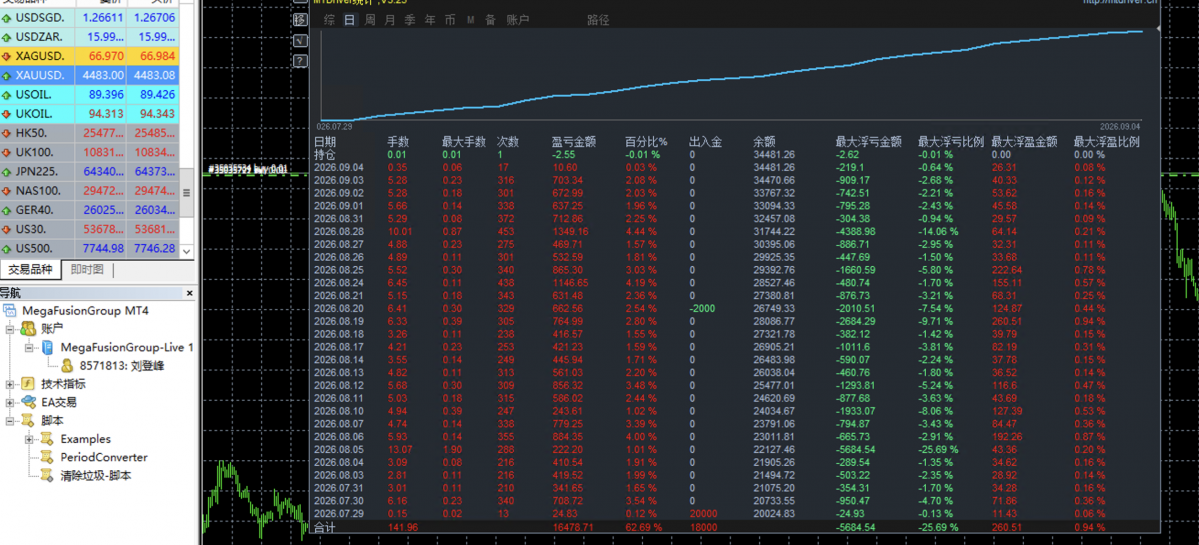Click the down arrow icon beside NAS100

(x=7, y=191)
